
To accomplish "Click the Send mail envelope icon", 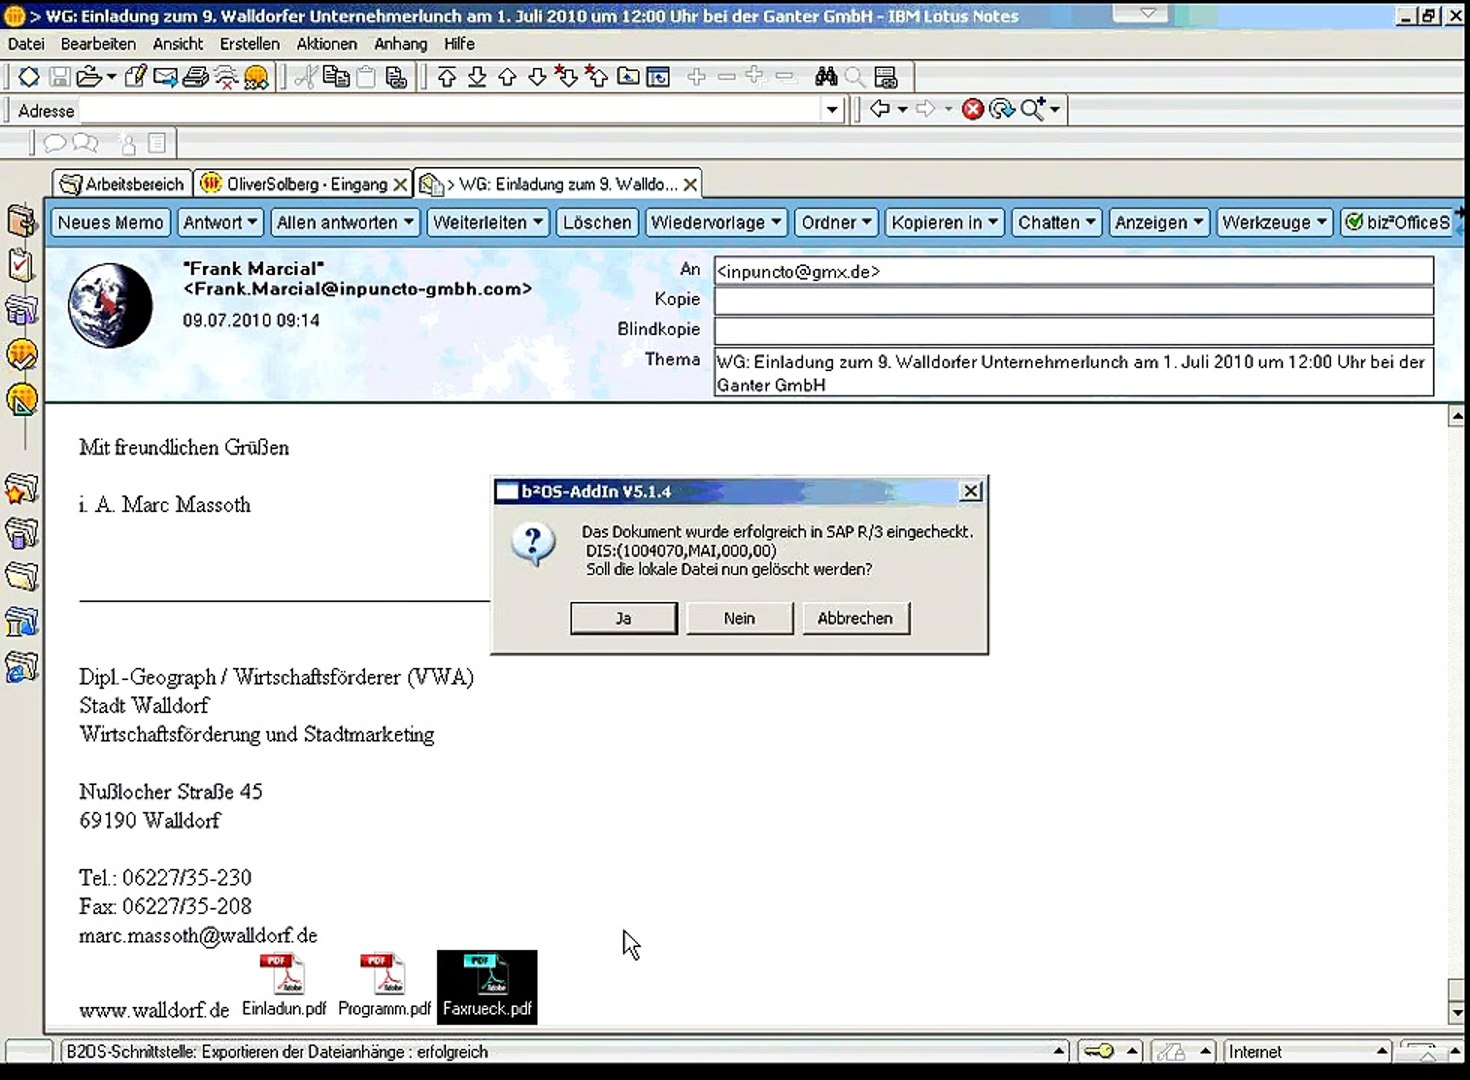I will [166, 77].
